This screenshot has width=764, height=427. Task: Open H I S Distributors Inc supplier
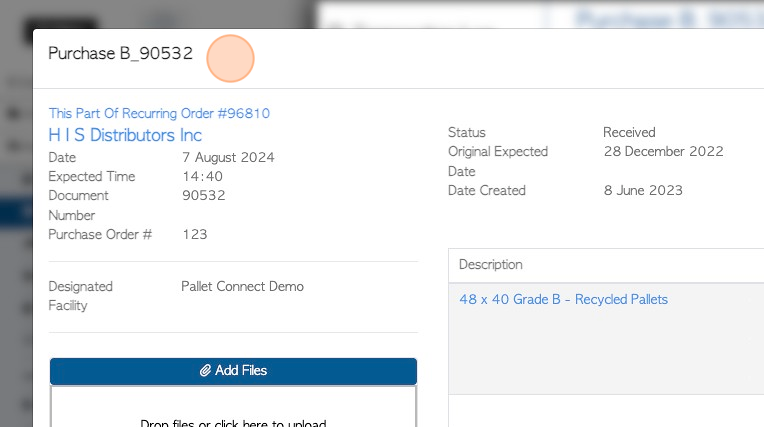(125, 135)
